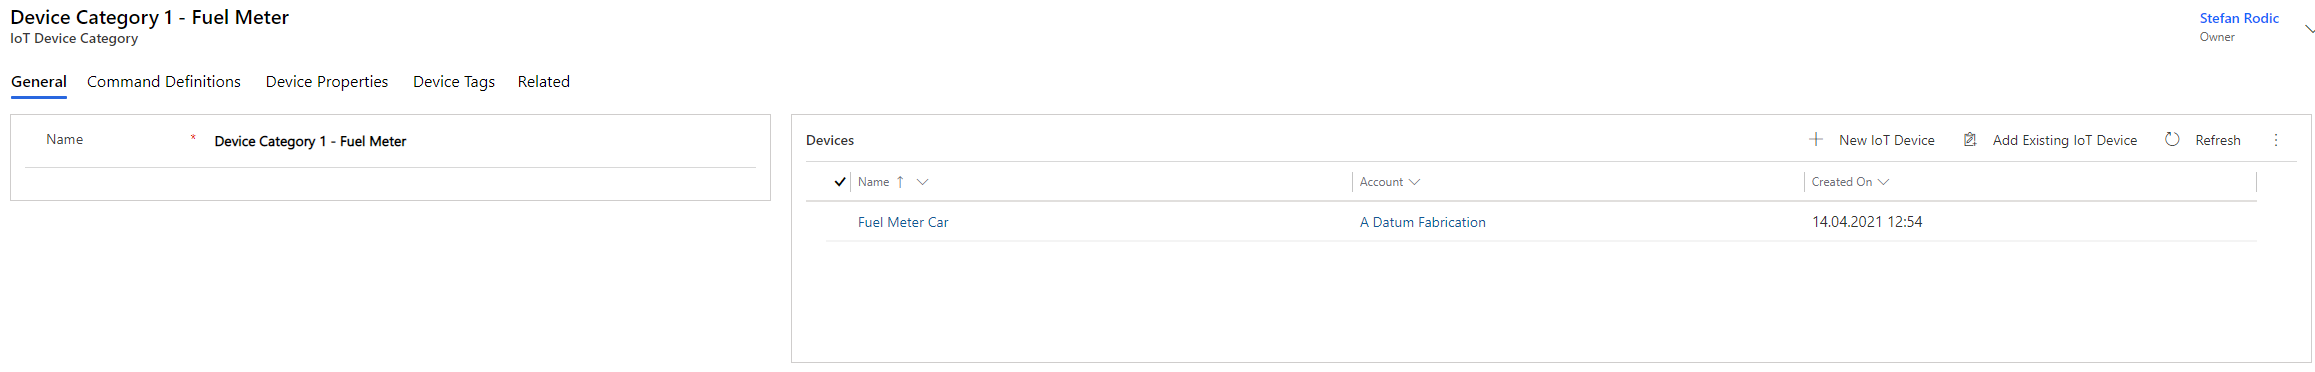Open the Device Properties tab
The height and width of the screenshot is (372, 2315).
coord(327,82)
